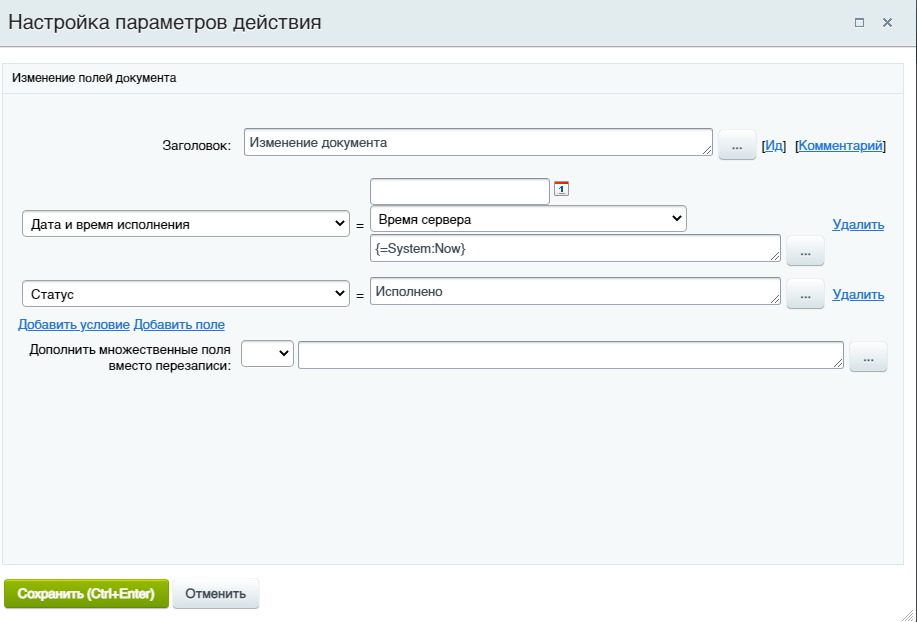The image size is (917, 622).
Task: Click Удалить for the date and time row
Action: (858, 224)
